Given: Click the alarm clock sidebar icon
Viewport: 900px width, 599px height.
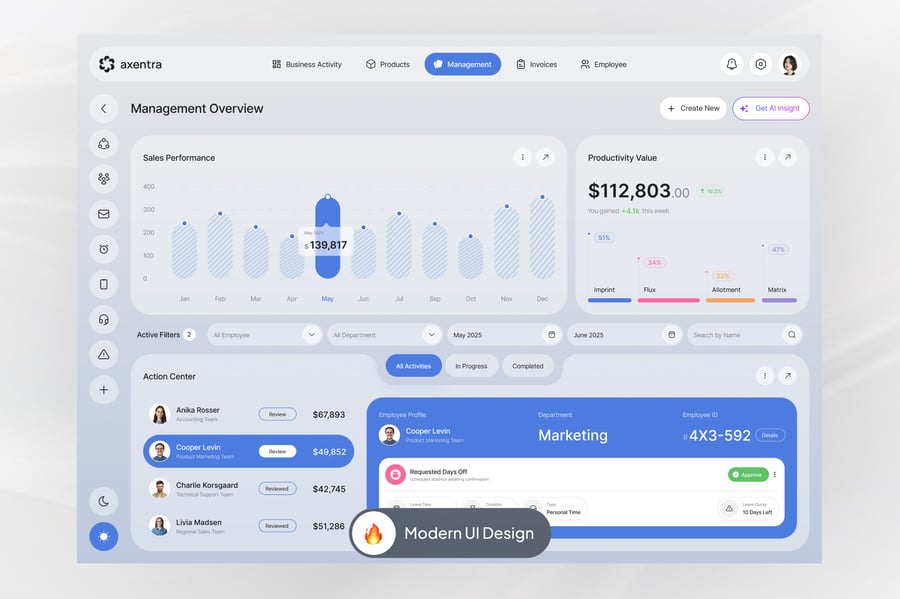Looking at the screenshot, I should (x=103, y=248).
